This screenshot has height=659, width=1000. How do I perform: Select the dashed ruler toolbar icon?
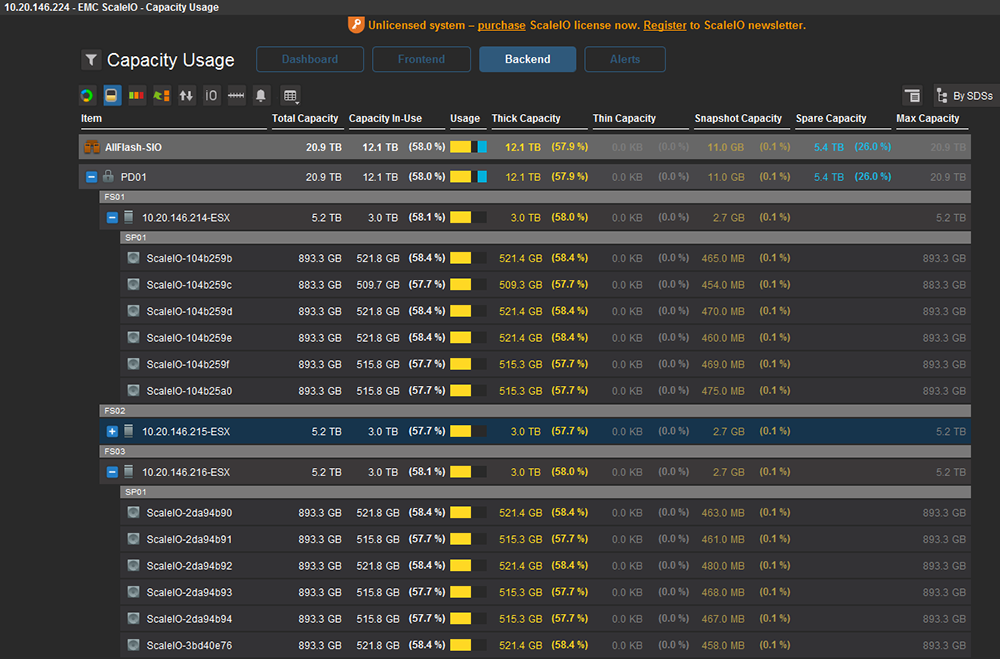pyautogui.click(x=236, y=96)
